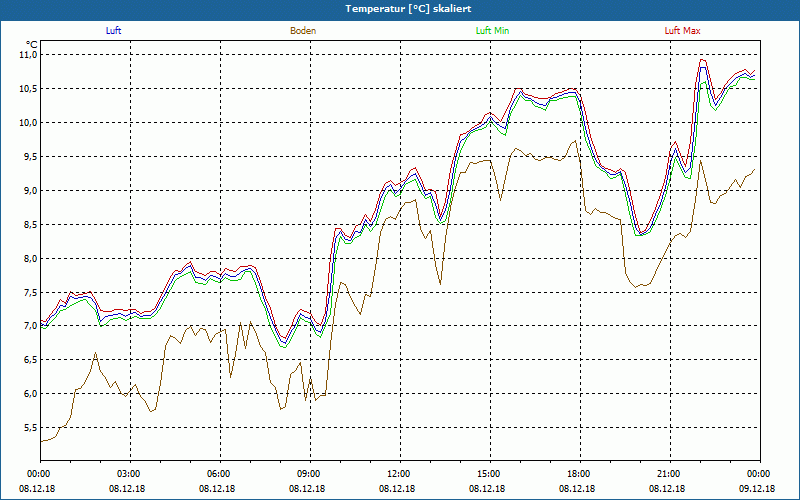Click the 6,0 value on the temperature axis
Screen dimensions: 800x500
coord(31,394)
